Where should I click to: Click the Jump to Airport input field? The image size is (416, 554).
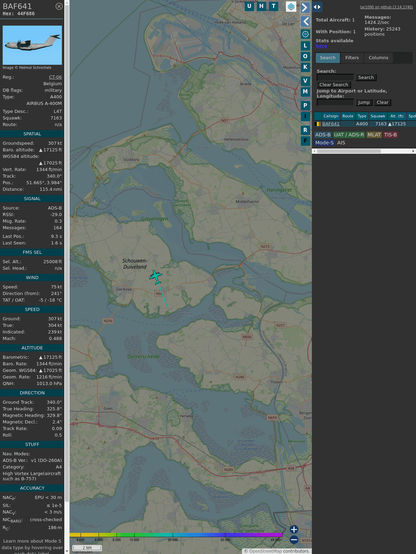(335, 102)
